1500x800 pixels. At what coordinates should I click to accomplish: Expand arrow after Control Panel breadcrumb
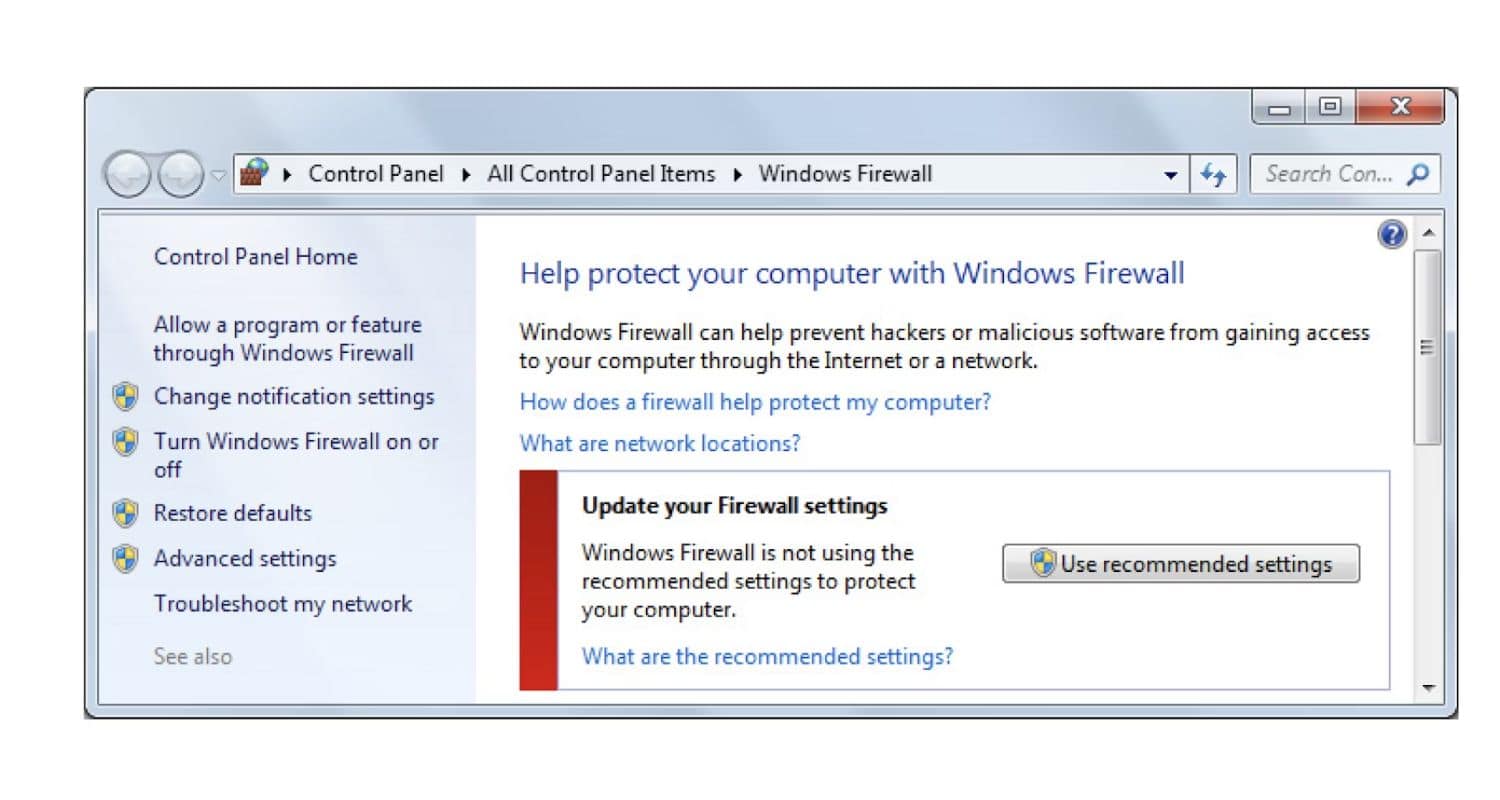(x=465, y=174)
